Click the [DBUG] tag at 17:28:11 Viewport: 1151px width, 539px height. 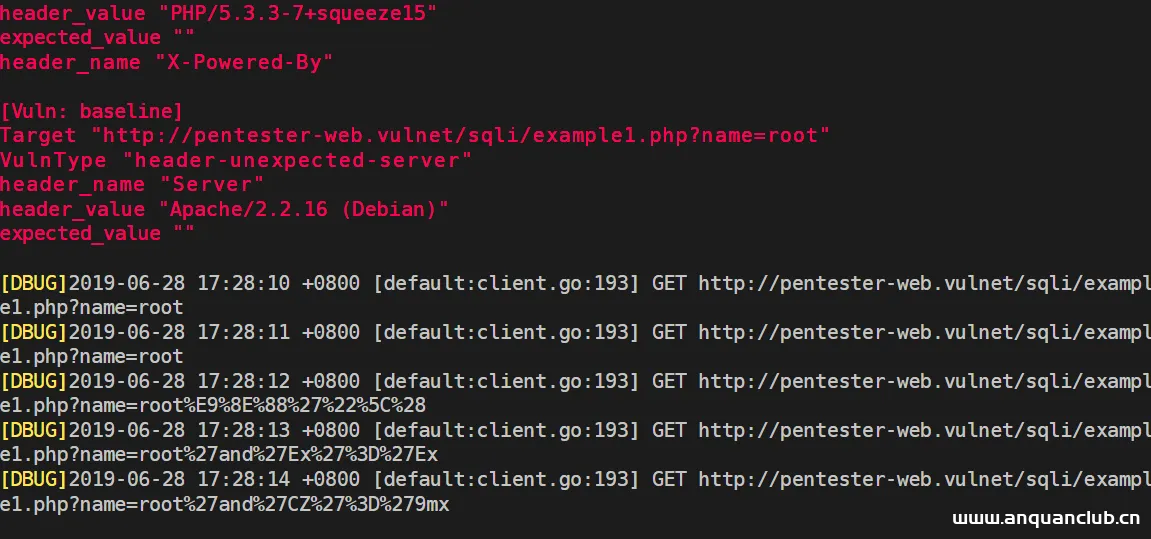(33, 332)
